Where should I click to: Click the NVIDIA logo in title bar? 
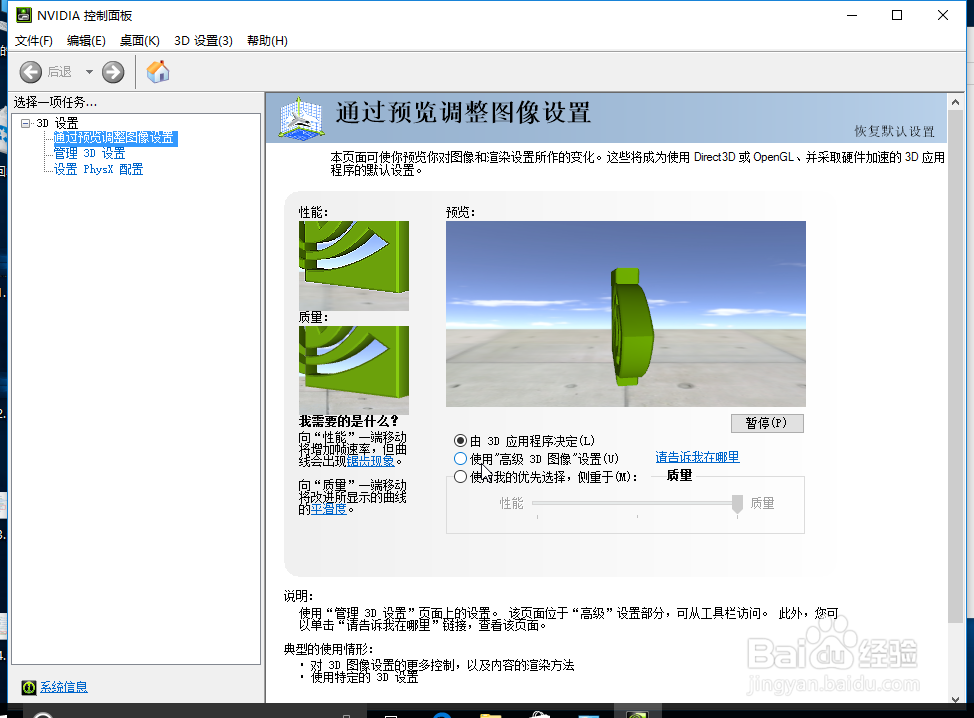click(24, 15)
